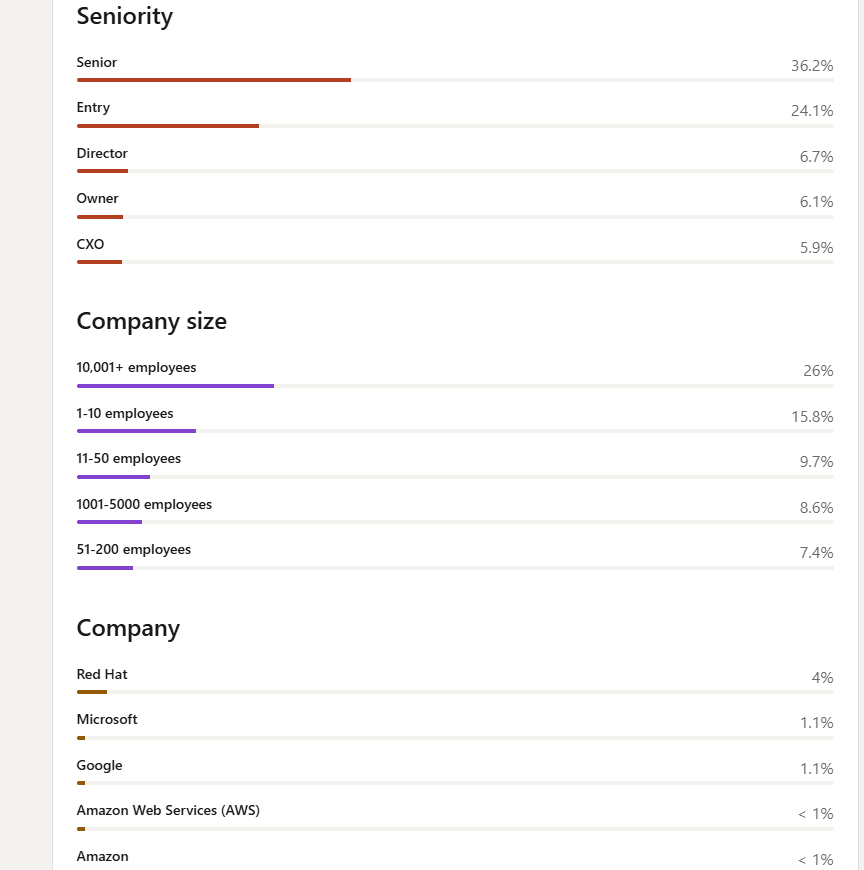Click the Company size section heading
Screen dimensions: 864x870
pos(151,321)
